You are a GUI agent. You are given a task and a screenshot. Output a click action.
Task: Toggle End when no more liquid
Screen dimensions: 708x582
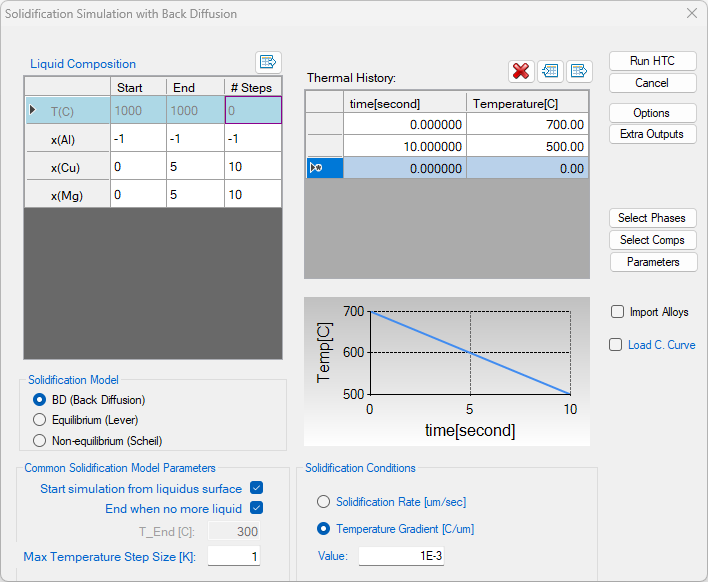click(x=256, y=508)
